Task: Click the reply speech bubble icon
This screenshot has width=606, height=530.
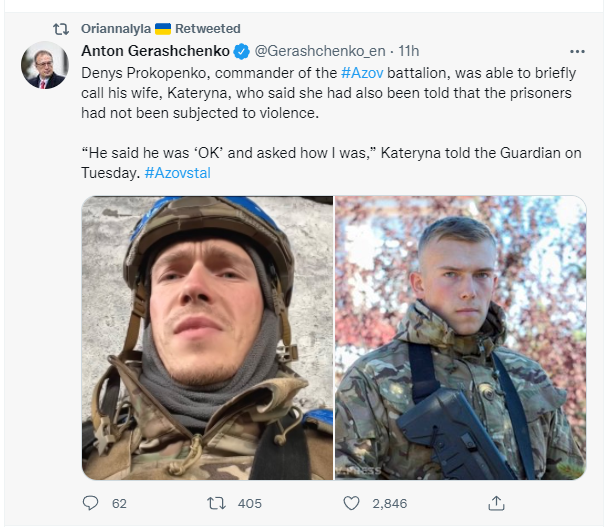Action: click(90, 503)
